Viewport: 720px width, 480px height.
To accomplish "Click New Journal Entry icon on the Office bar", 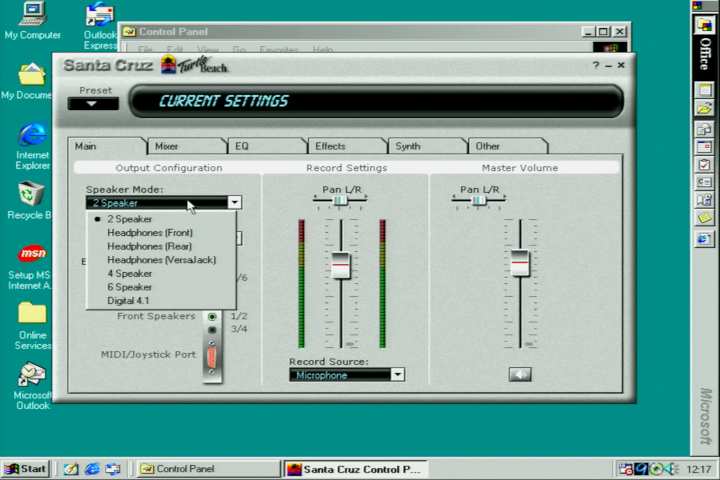I will [705, 200].
